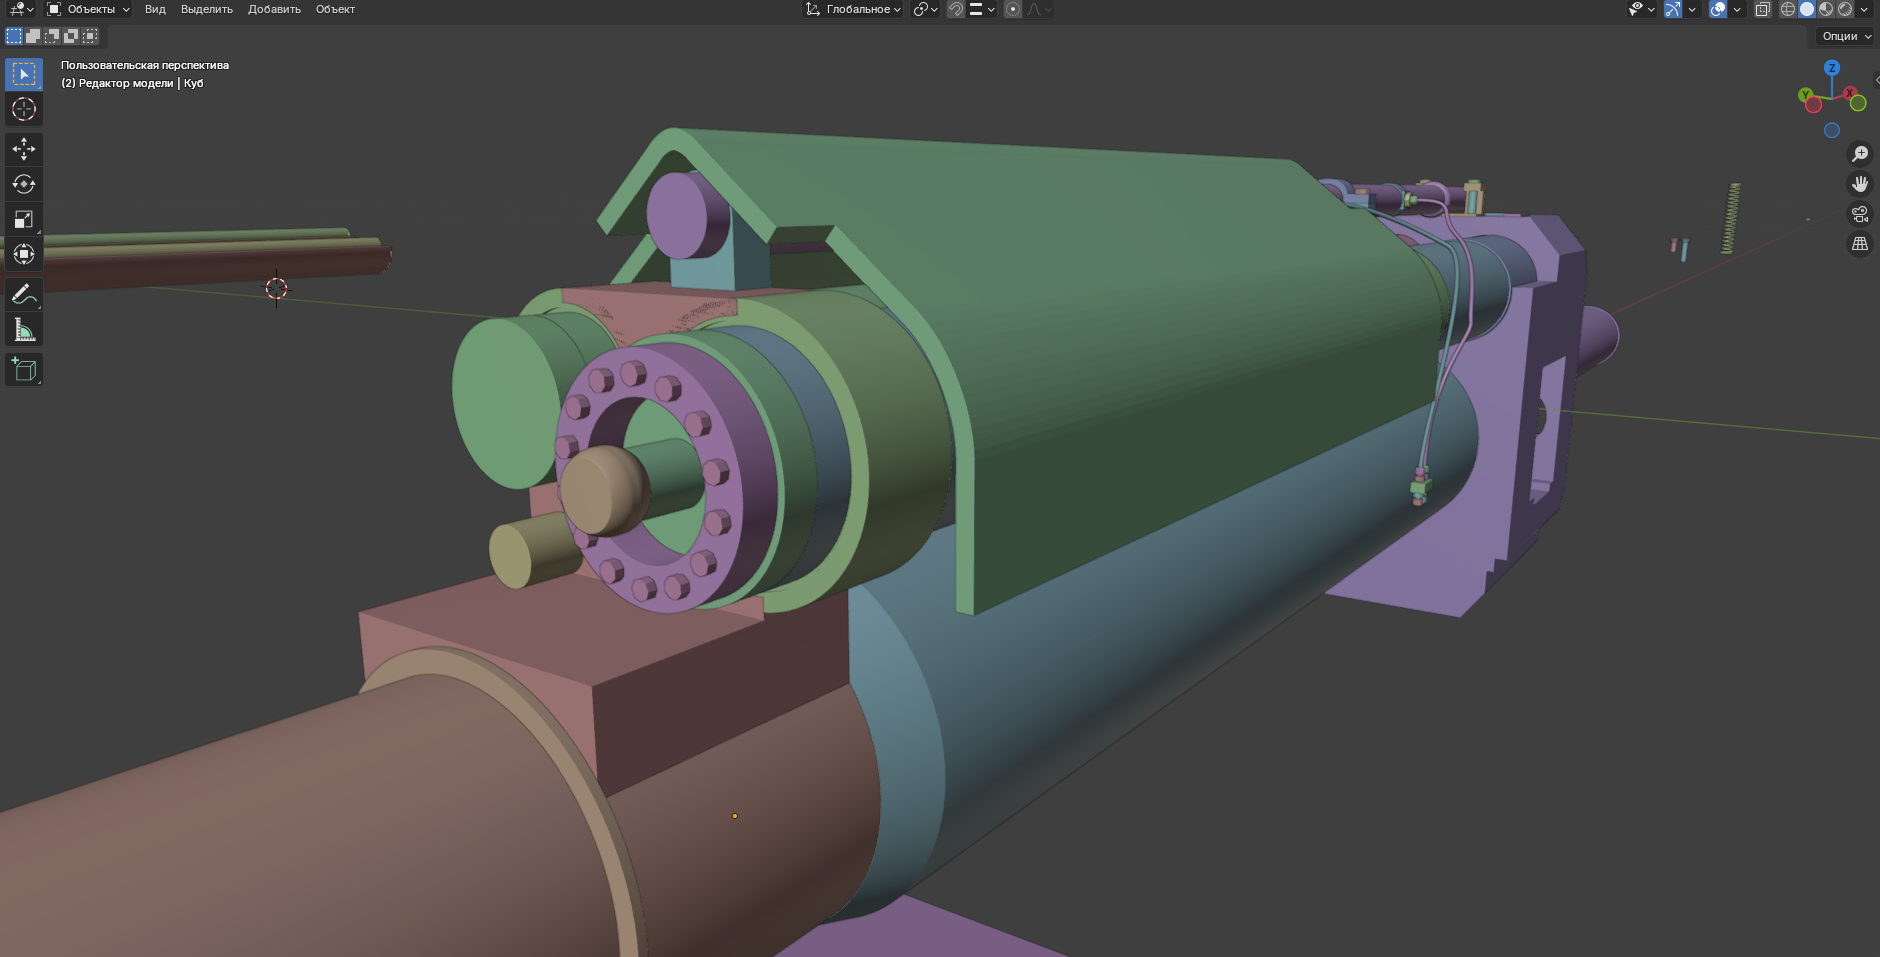Choose the Move tool
This screenshot has width=1880, height=957.
click(x=24, y=149)
